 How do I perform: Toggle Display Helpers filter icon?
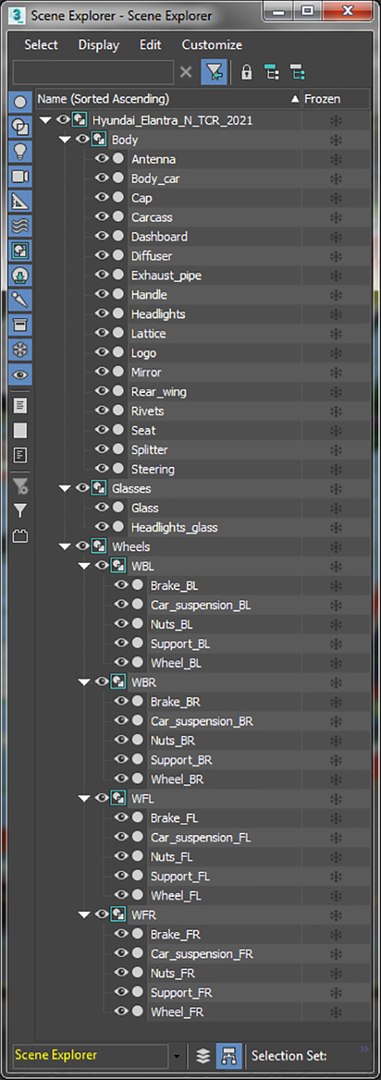20,202
